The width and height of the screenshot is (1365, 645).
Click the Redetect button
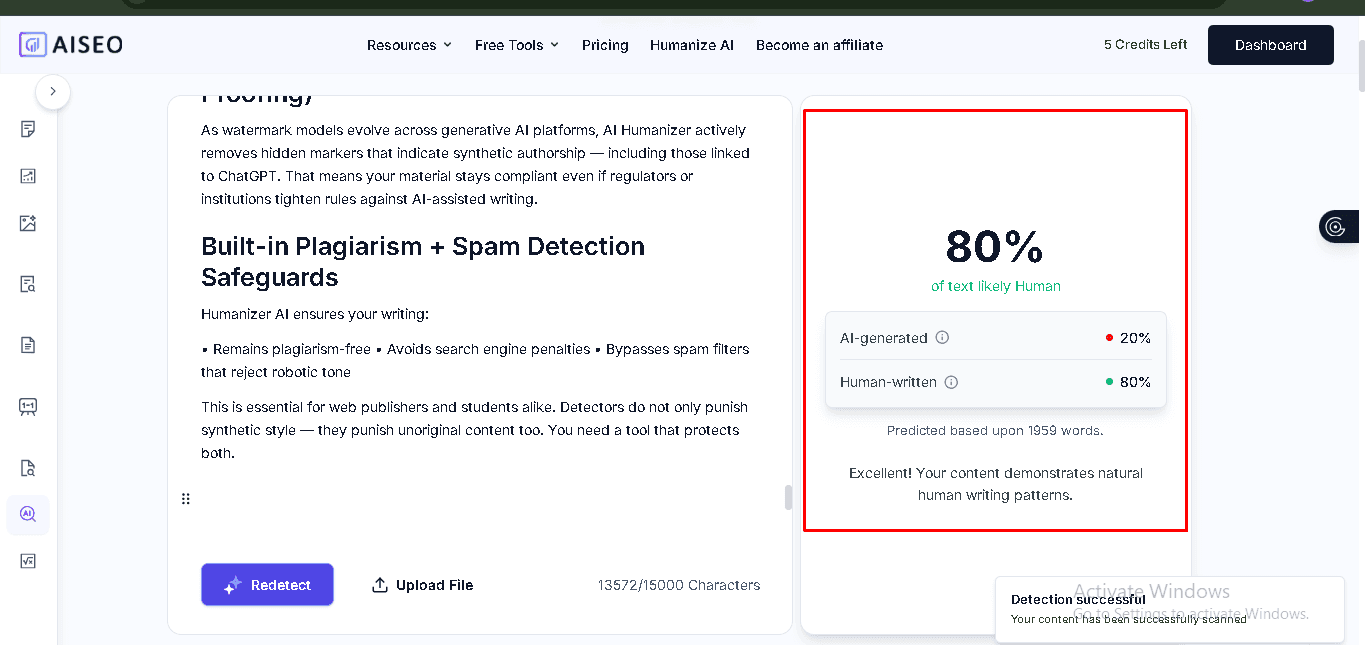pos(267,584)
